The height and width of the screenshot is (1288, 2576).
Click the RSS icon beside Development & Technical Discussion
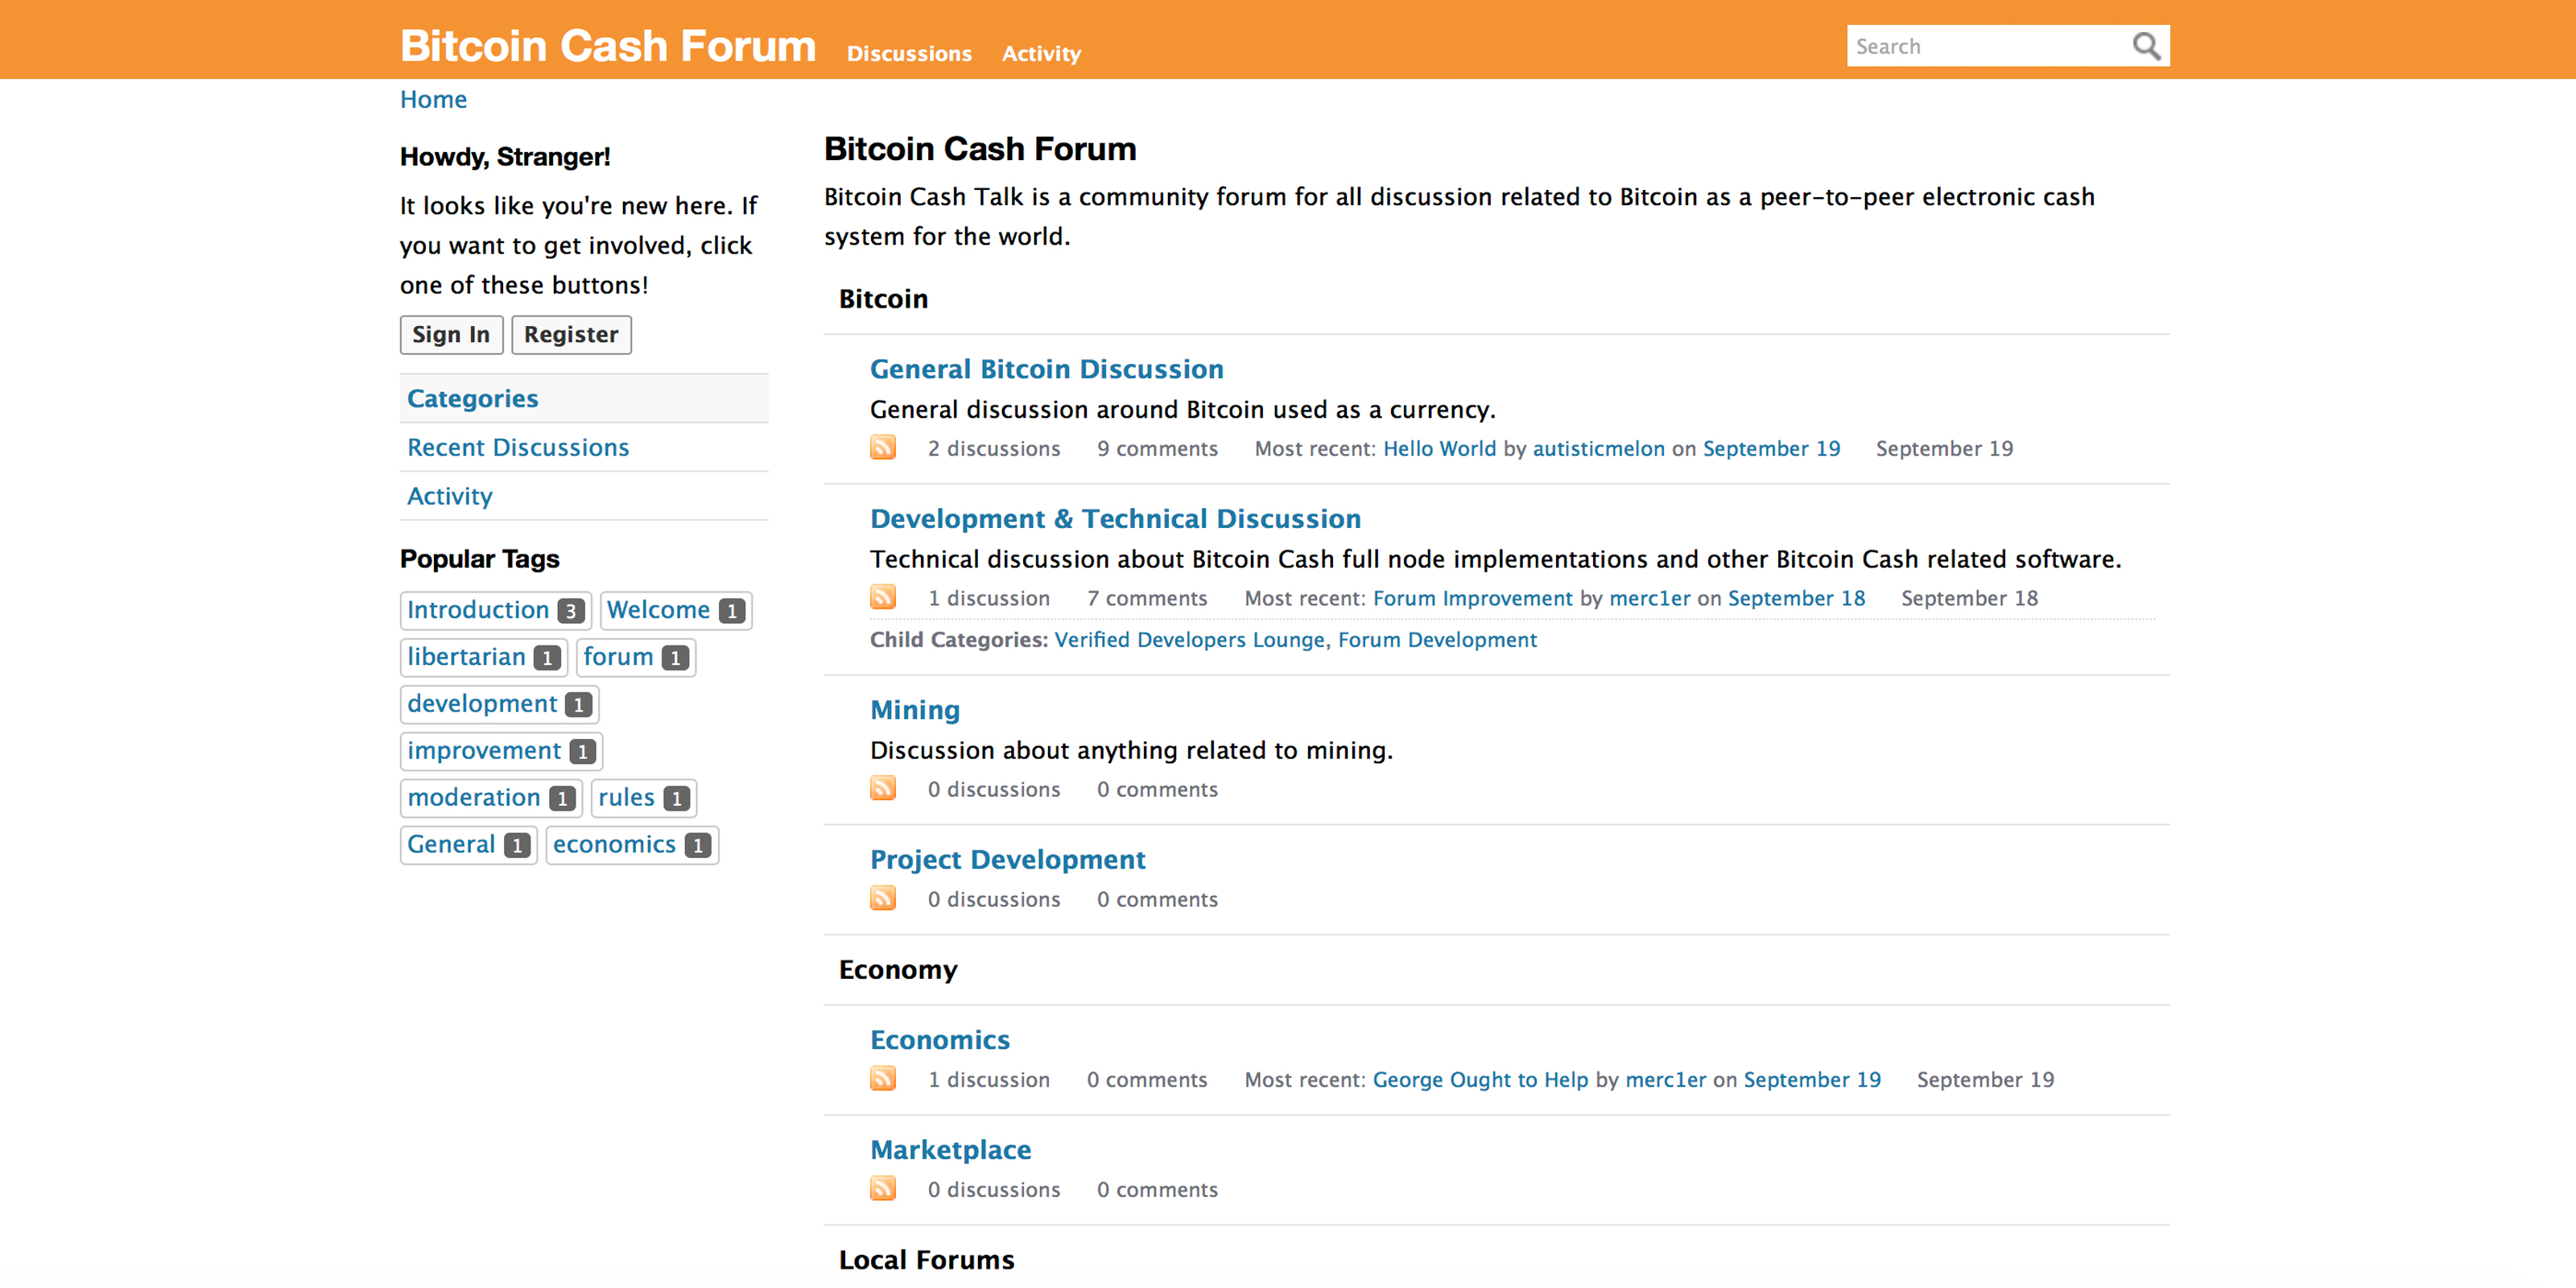point(883,597)
